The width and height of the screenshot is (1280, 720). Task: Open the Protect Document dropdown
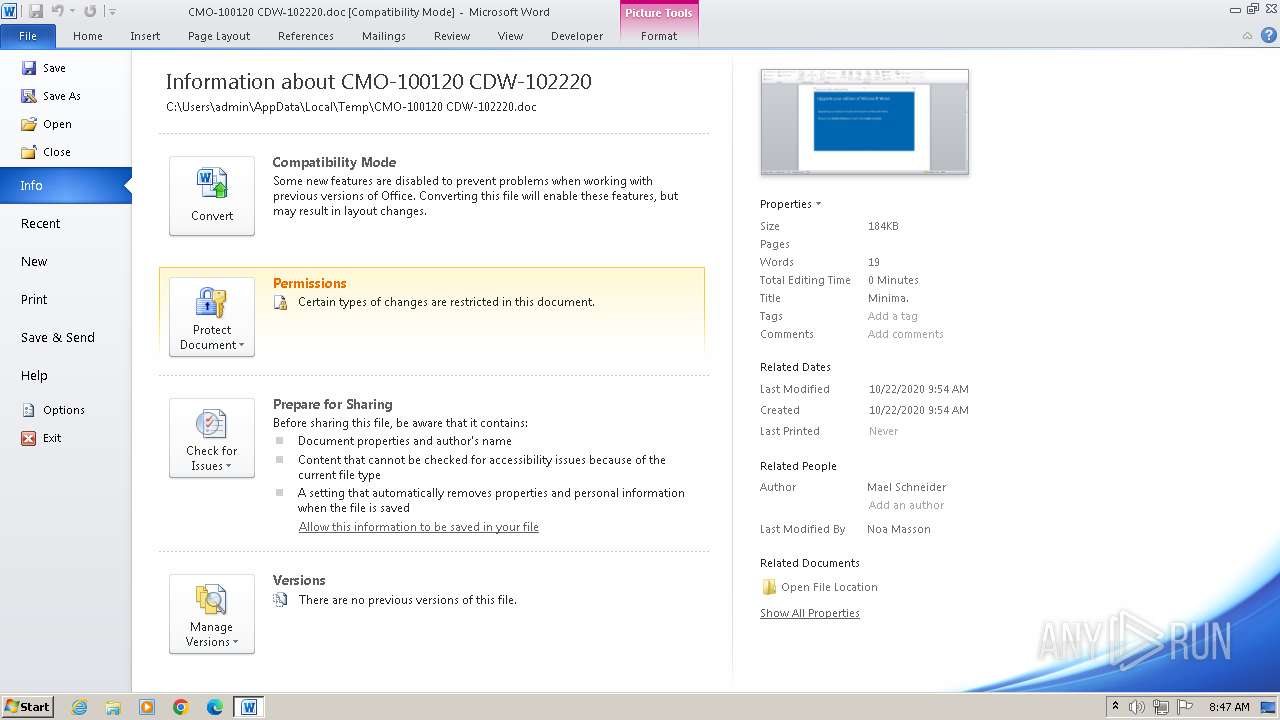pos(212,317)
